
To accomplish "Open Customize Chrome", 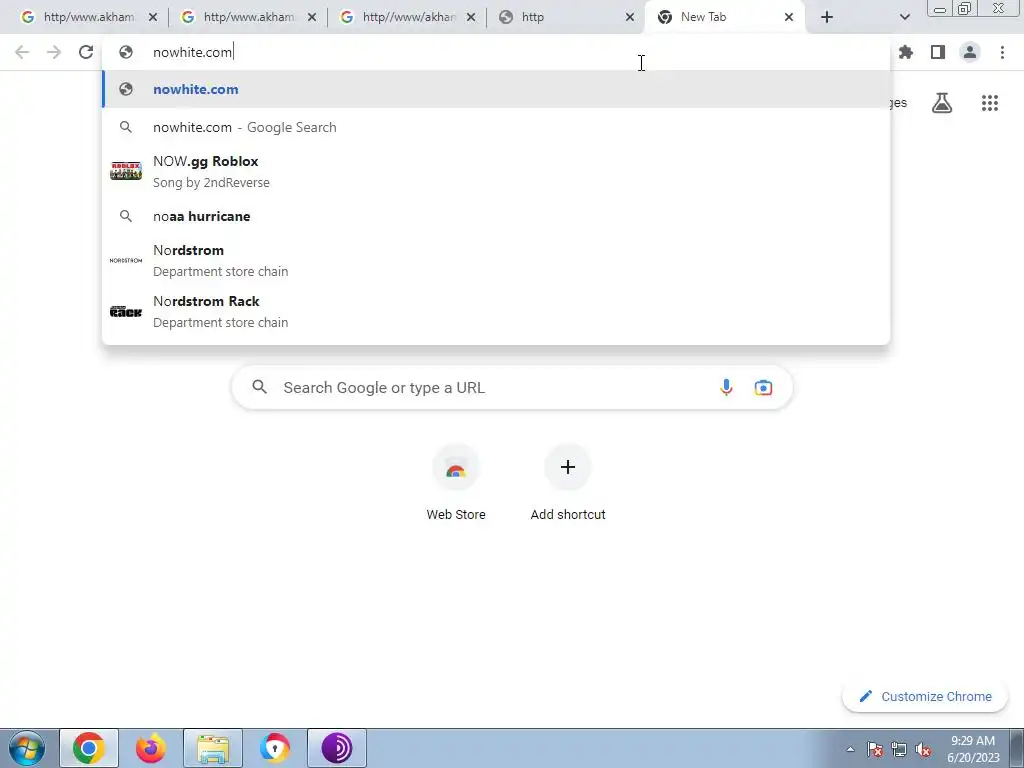I will (x=925, y=696).
